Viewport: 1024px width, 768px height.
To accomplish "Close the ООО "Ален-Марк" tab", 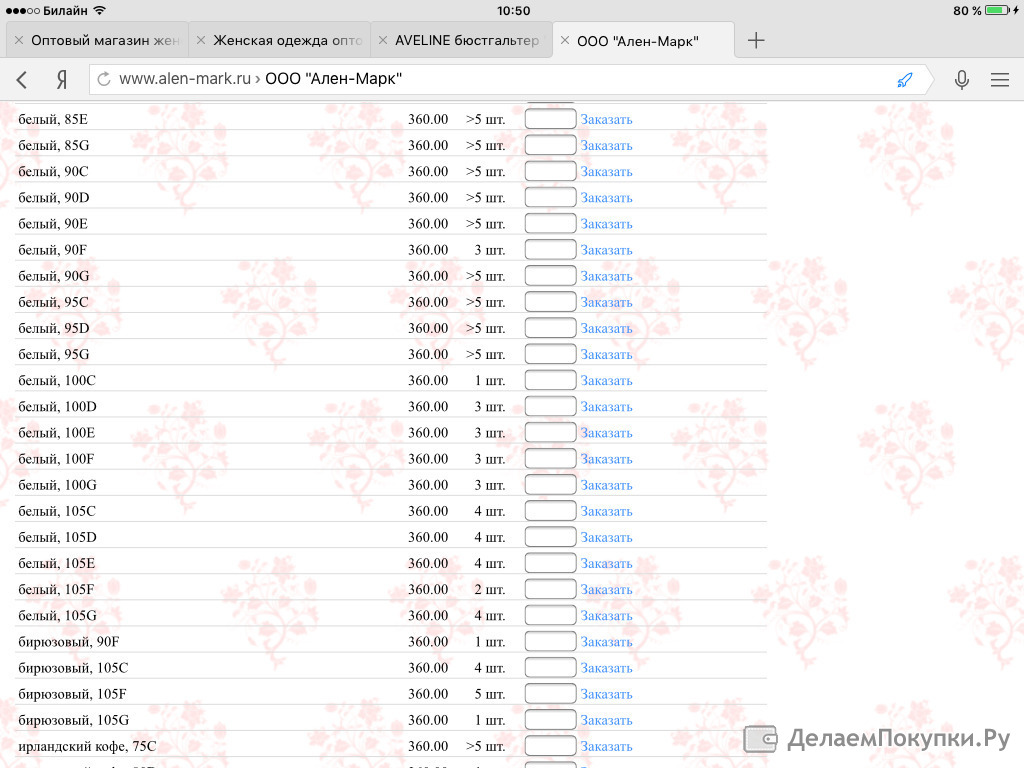I will (565, 40).
